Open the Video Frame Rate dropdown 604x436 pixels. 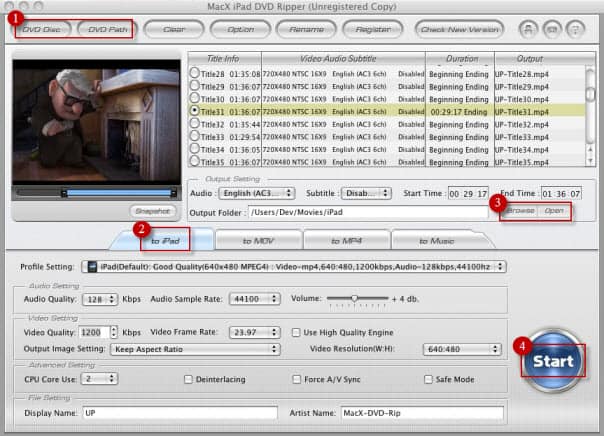[254, 332]
